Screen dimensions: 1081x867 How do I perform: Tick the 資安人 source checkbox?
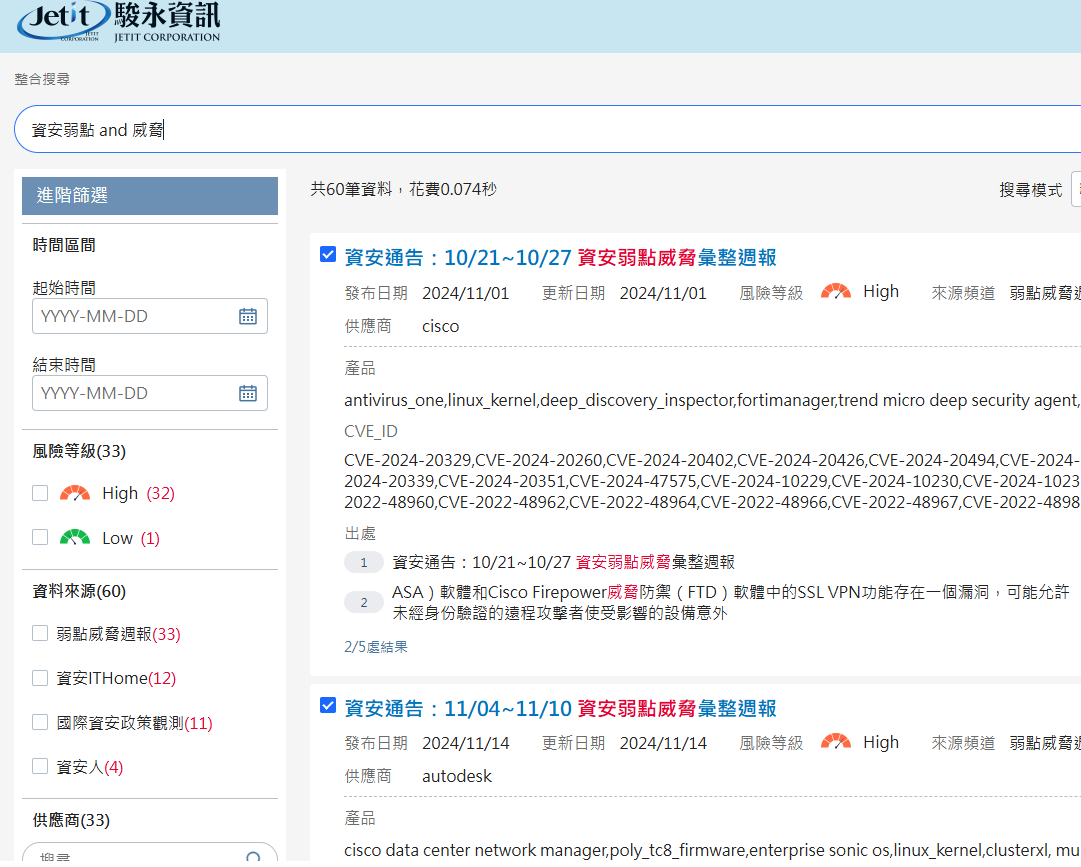(40, 766)
